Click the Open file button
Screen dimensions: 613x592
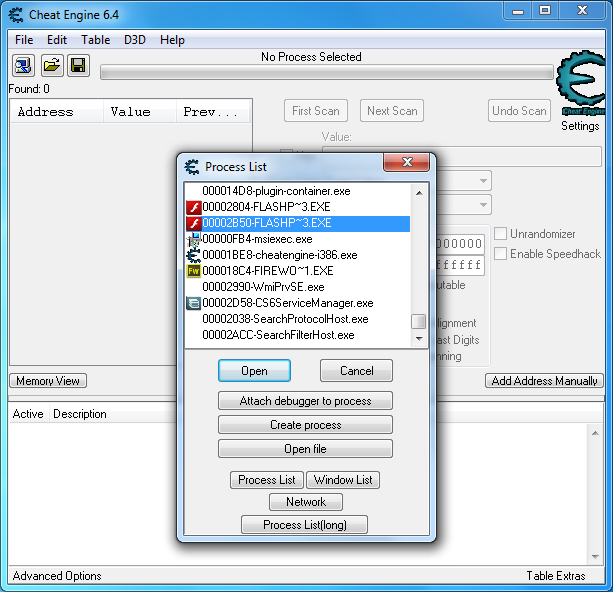pyautogui.click(x=305, y=448)
